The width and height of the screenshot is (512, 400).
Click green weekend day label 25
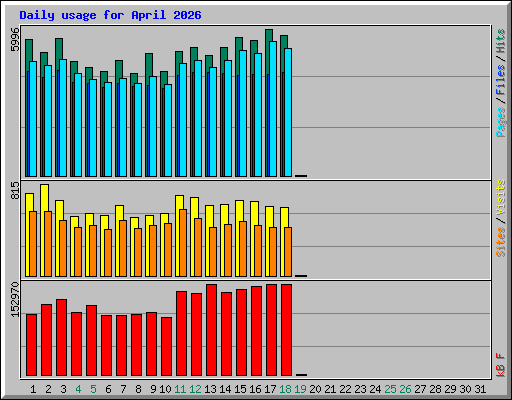pos(390,389)
